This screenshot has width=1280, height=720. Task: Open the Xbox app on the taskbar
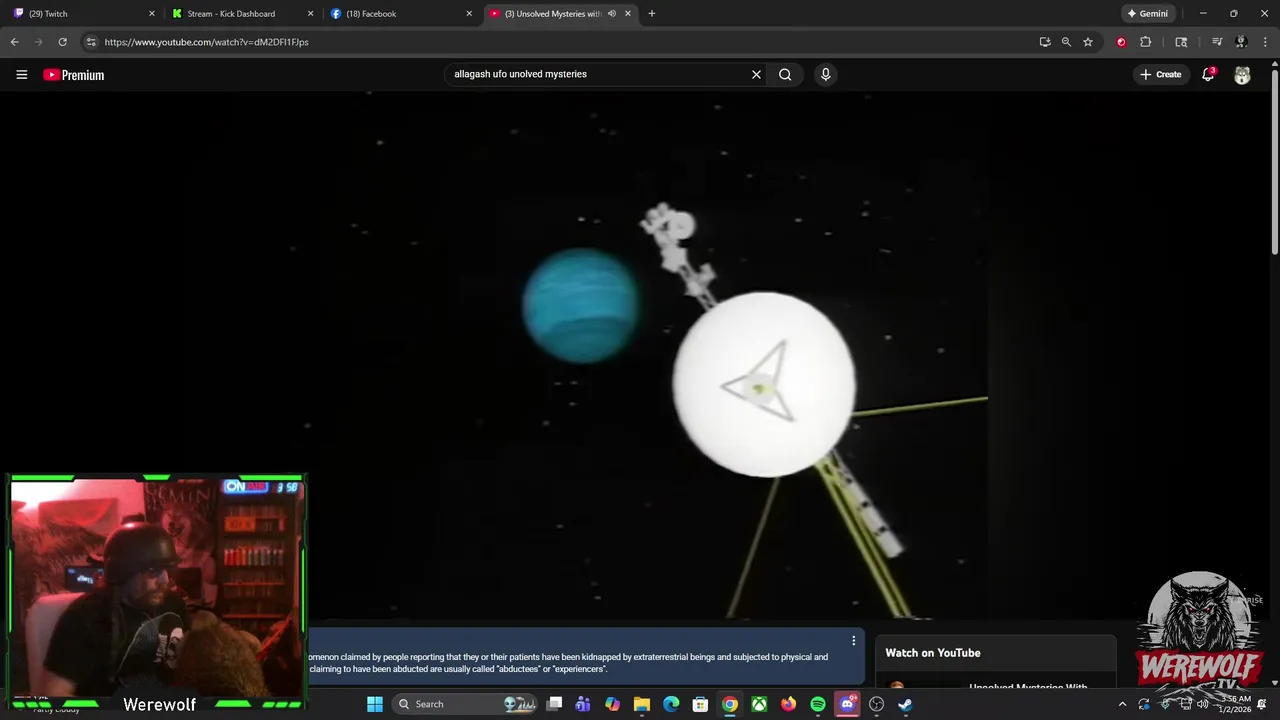pos(759,704)
